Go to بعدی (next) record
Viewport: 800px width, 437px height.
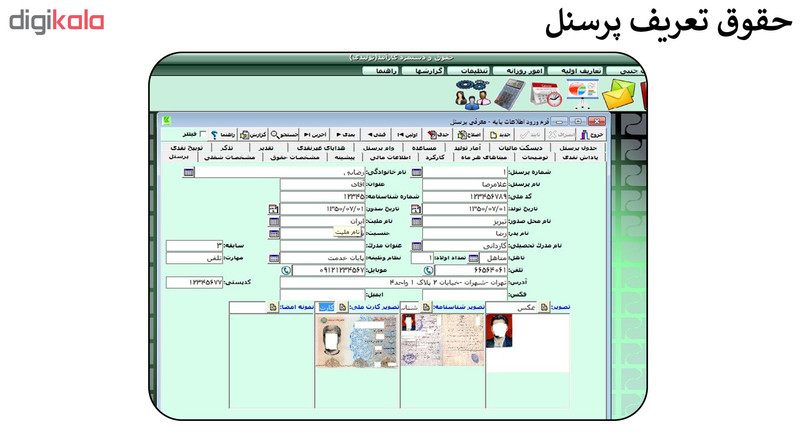[x=345, y=135]
